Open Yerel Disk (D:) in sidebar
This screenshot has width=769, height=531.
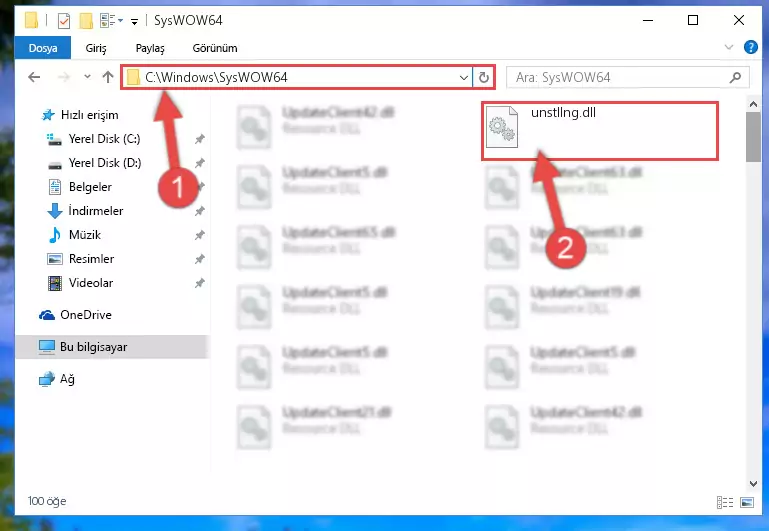click(104, 163)
